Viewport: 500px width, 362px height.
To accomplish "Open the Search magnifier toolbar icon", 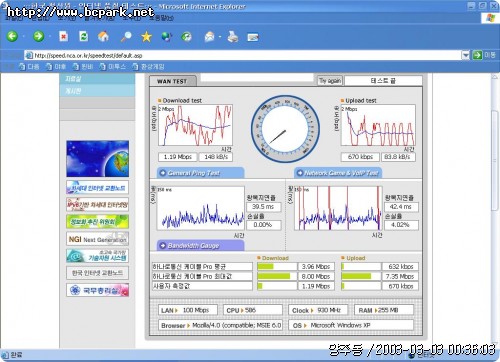I will coord(126,36).
